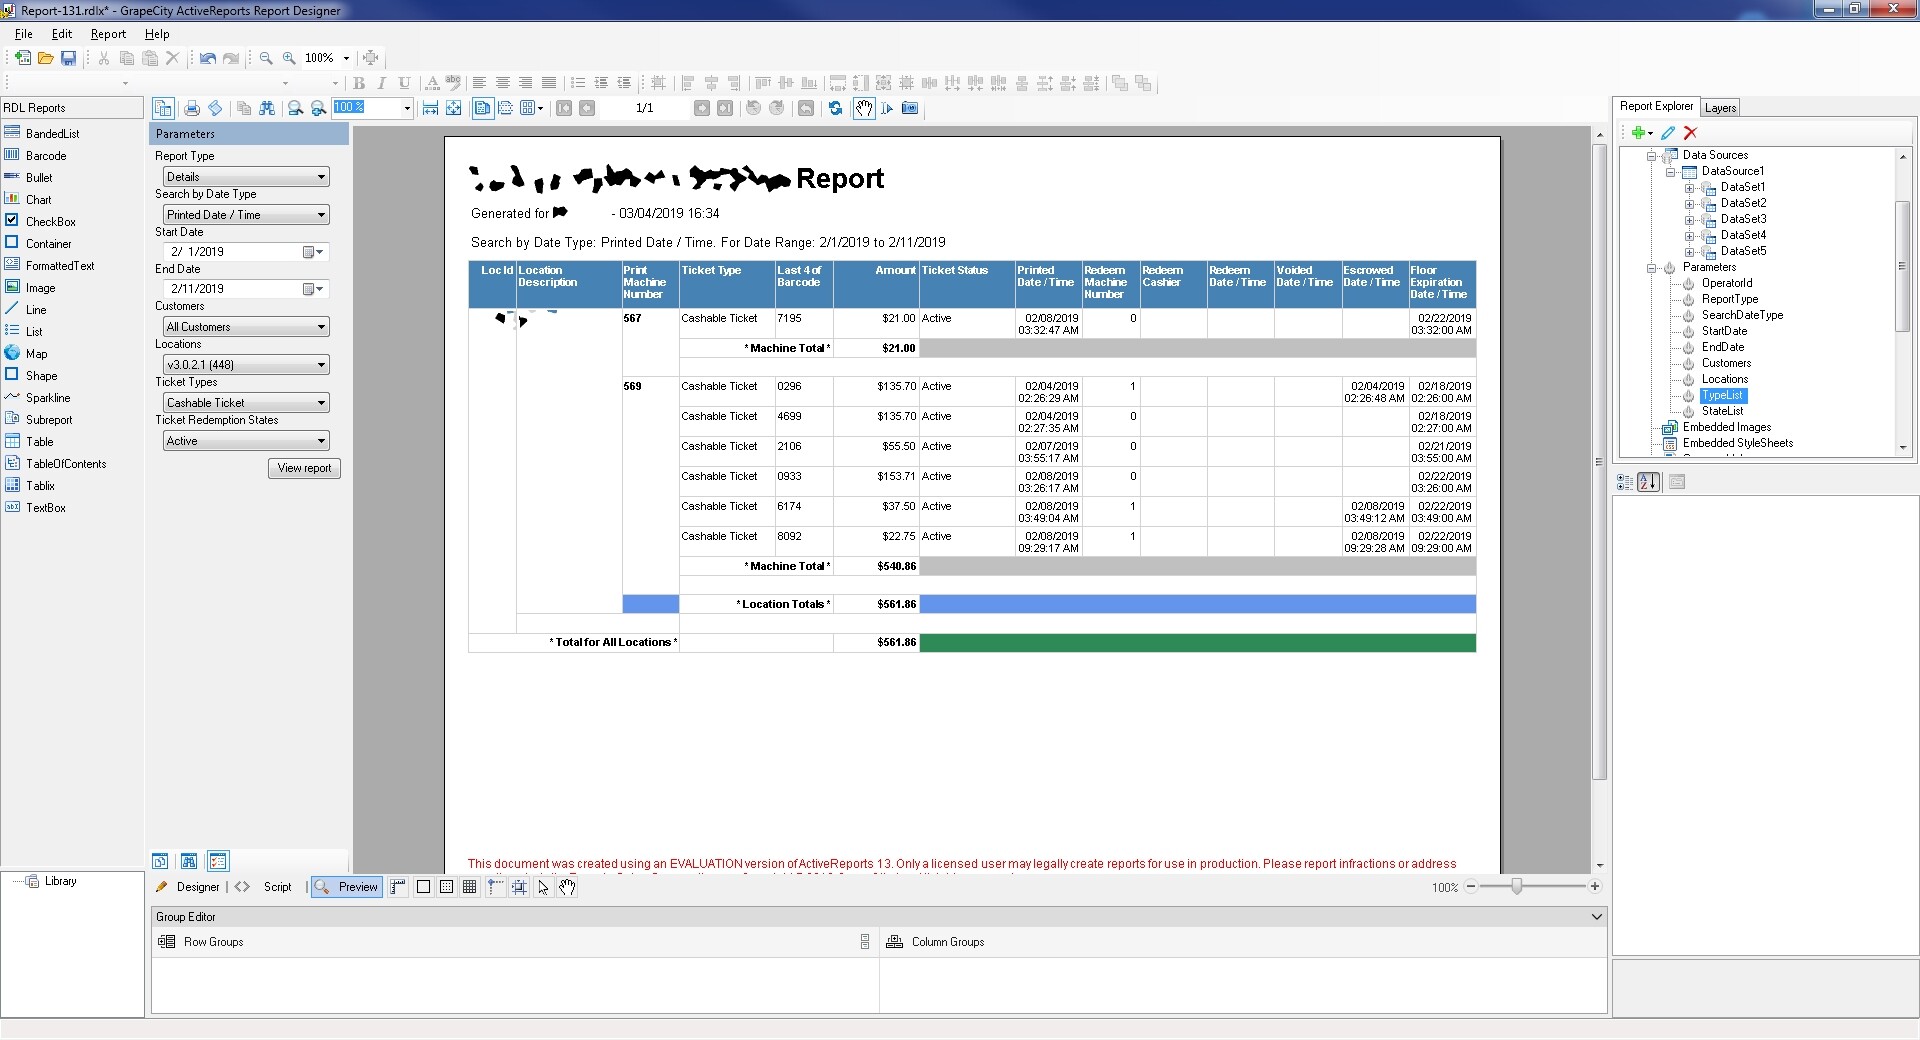Click the Print icon in preview toolbar
The image size is (1920, 1040).
(x=192, y=108)
